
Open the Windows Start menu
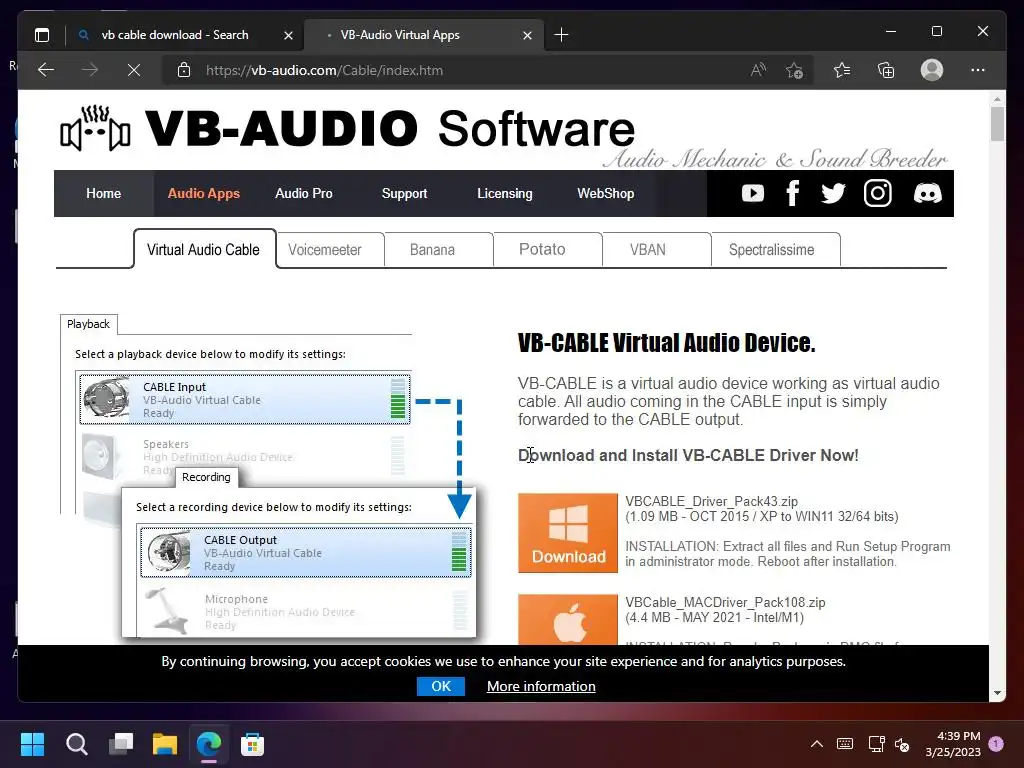[x=32, y=744]
